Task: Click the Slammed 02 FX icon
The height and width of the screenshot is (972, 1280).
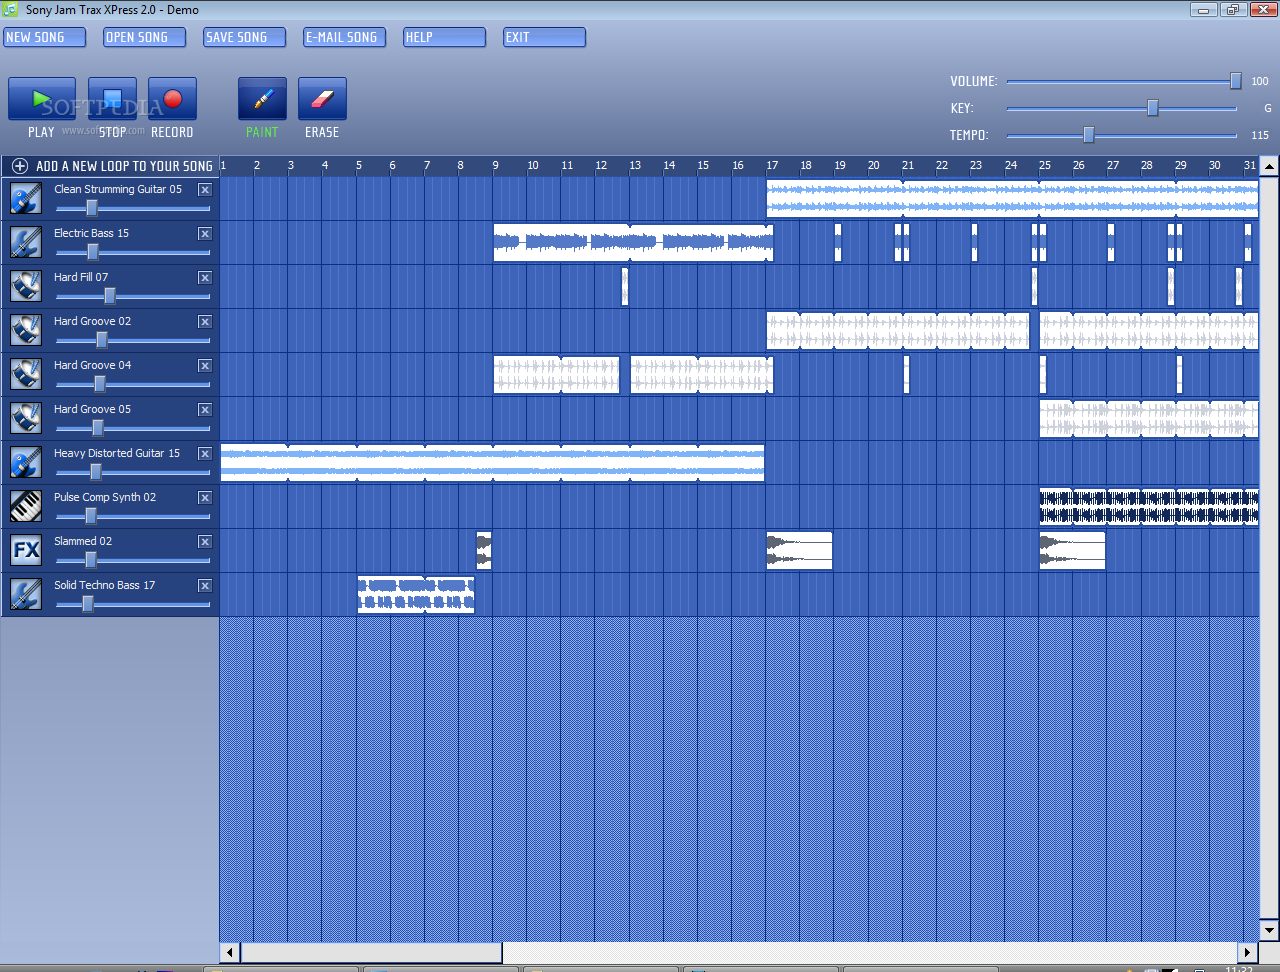Action: [x=26, y=550]
